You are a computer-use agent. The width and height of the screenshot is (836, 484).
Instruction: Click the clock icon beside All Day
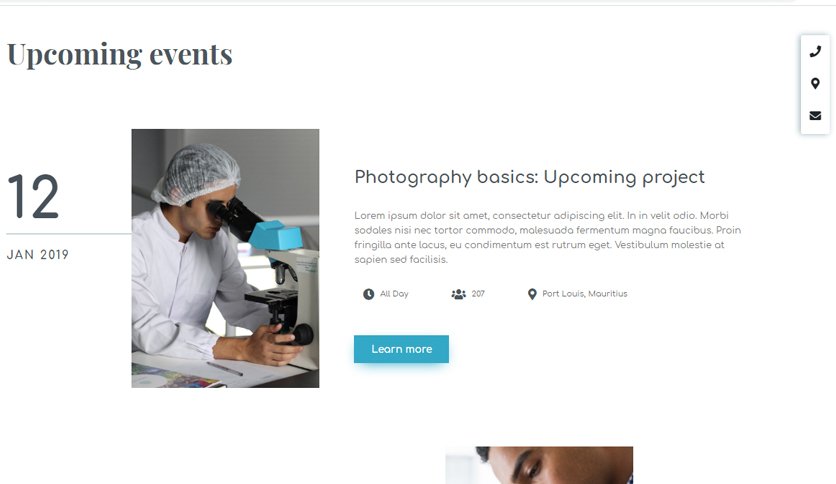click(368, 294)
